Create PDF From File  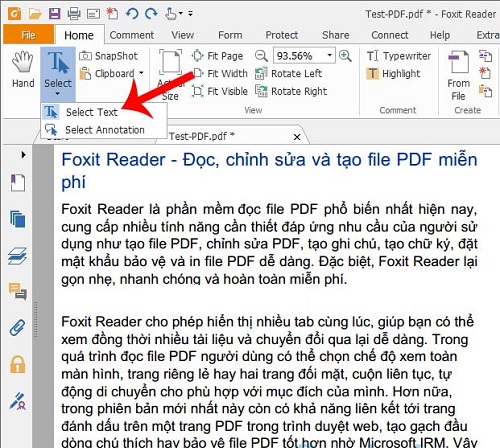pos(459,75)
